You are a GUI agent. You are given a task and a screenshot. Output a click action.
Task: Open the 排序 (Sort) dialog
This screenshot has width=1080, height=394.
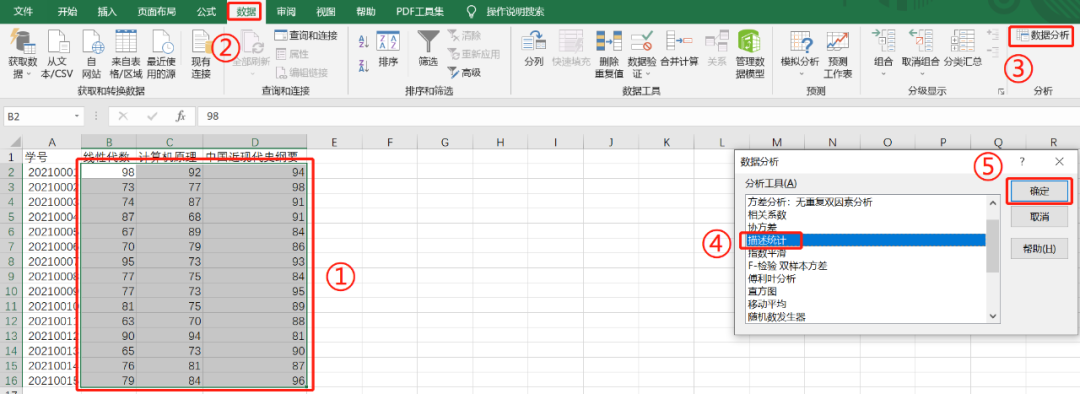point(388,49)
